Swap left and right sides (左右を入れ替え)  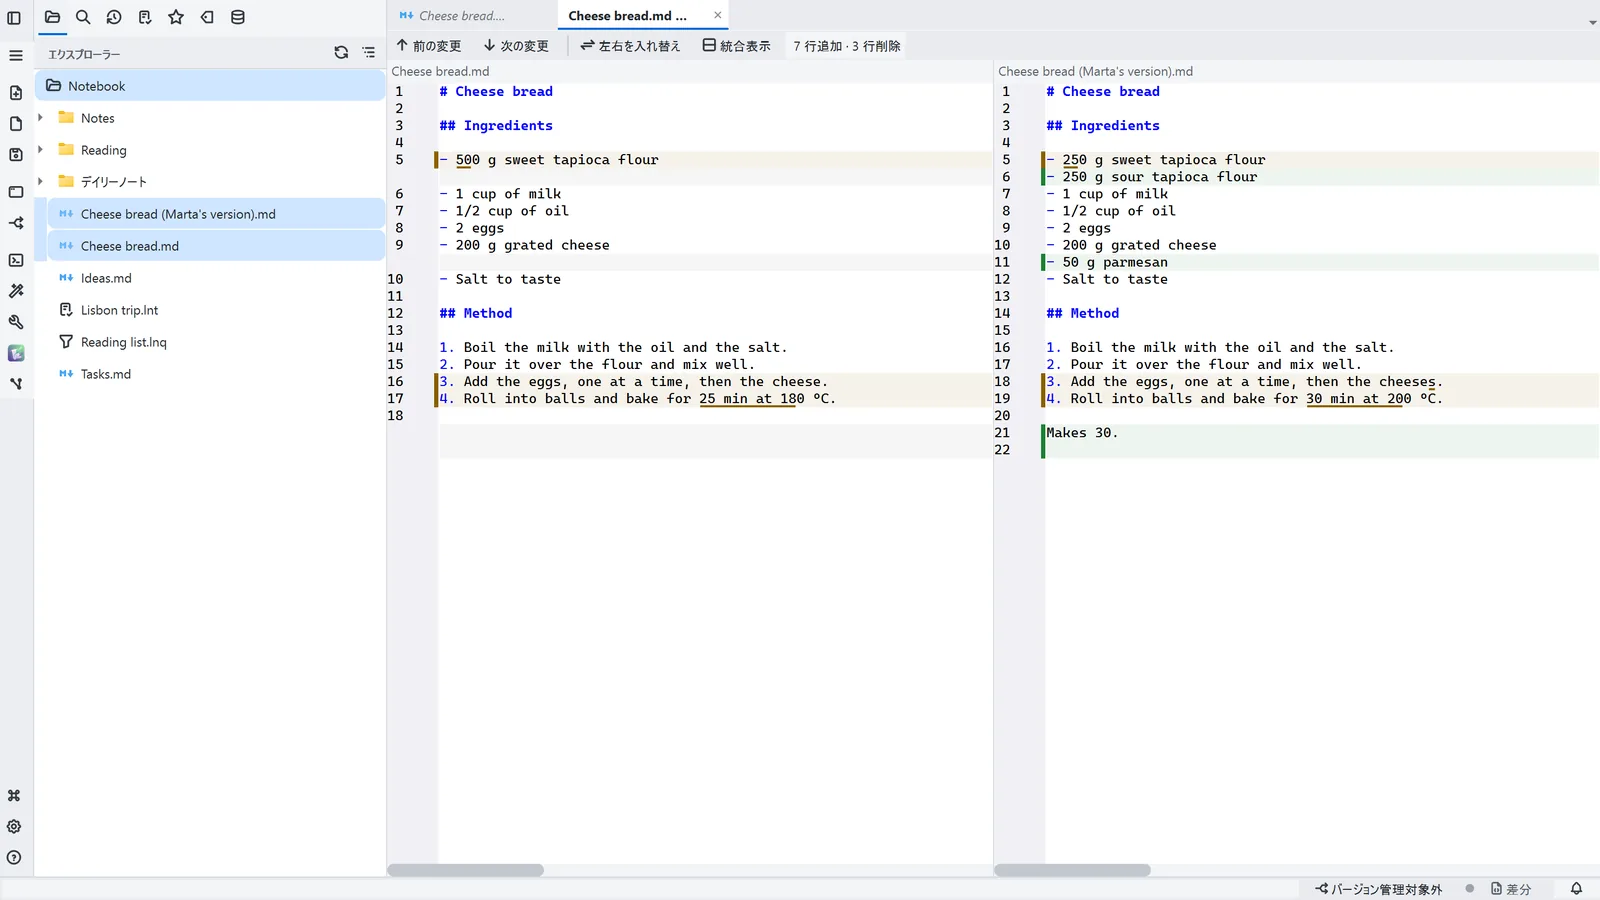coord(630,46)
